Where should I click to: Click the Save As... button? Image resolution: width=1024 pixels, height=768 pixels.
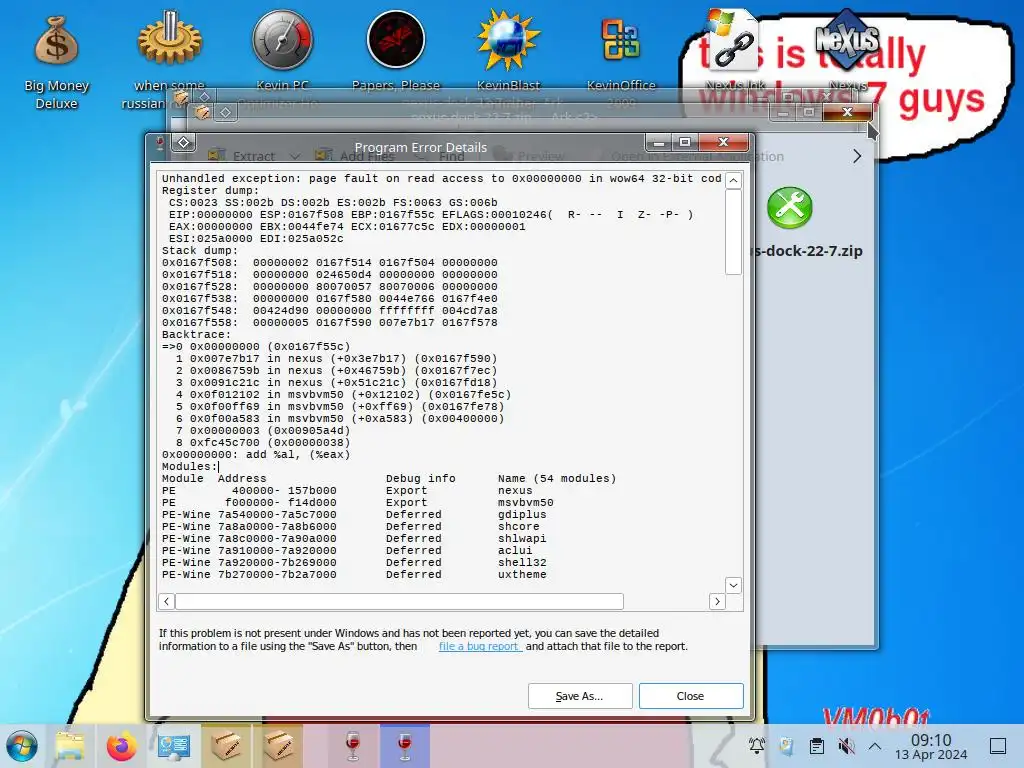click(x=580, y=696)
